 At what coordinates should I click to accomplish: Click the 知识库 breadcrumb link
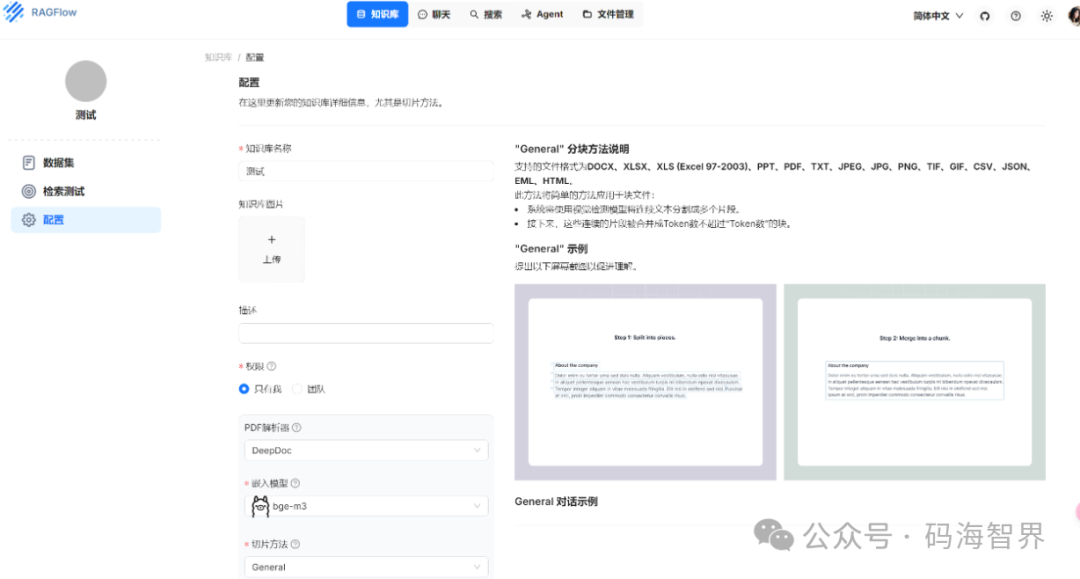(218, 58)
